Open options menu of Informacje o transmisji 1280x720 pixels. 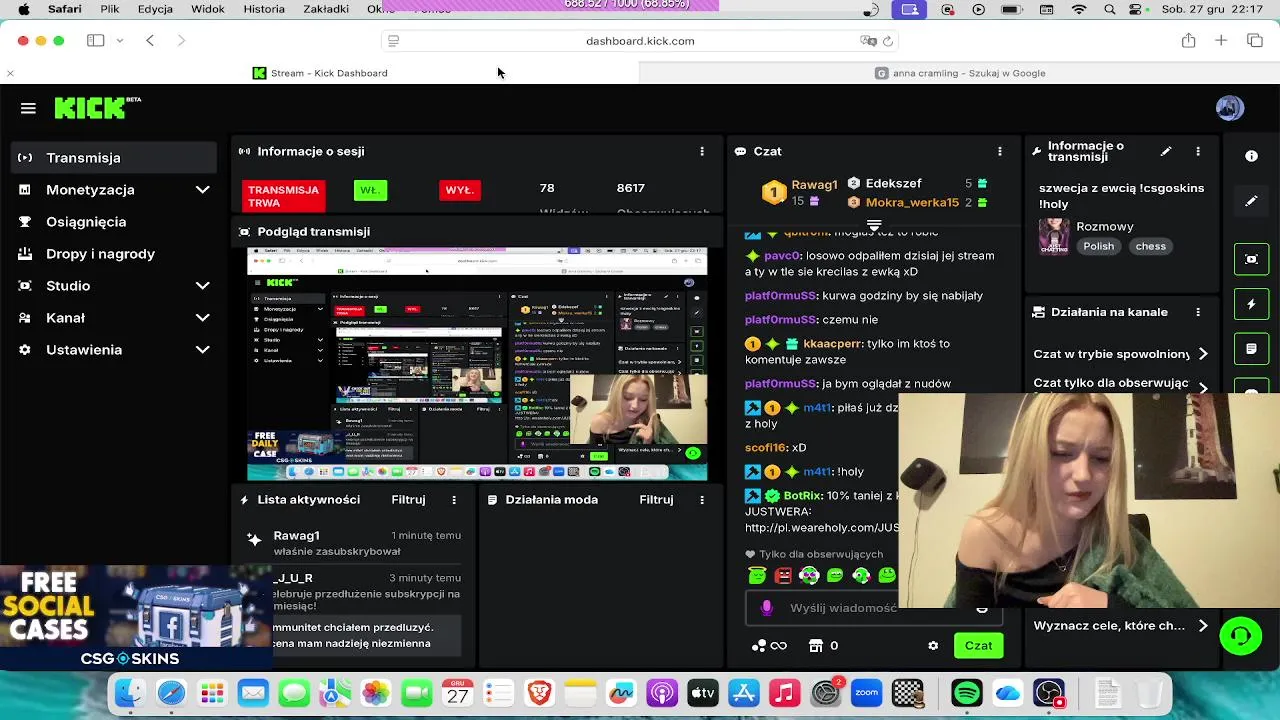point(1198,151)
